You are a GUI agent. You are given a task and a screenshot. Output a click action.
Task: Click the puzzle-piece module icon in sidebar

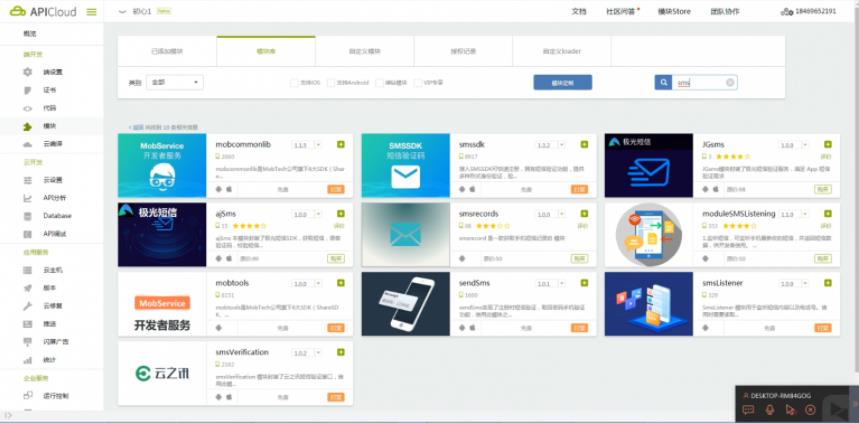(28, 127)
